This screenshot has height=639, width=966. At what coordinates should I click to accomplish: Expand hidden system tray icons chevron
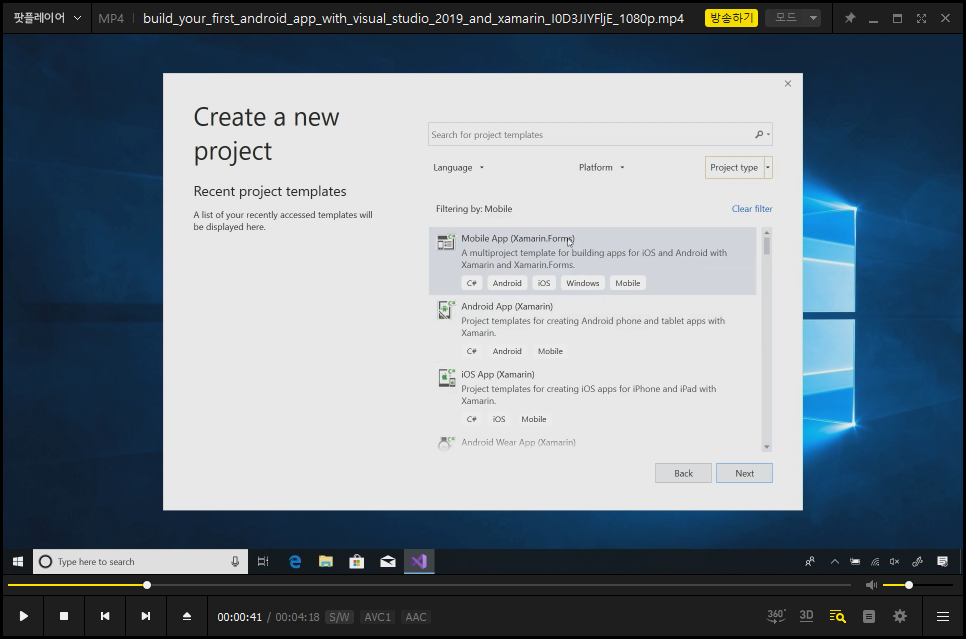coord(835,561)
